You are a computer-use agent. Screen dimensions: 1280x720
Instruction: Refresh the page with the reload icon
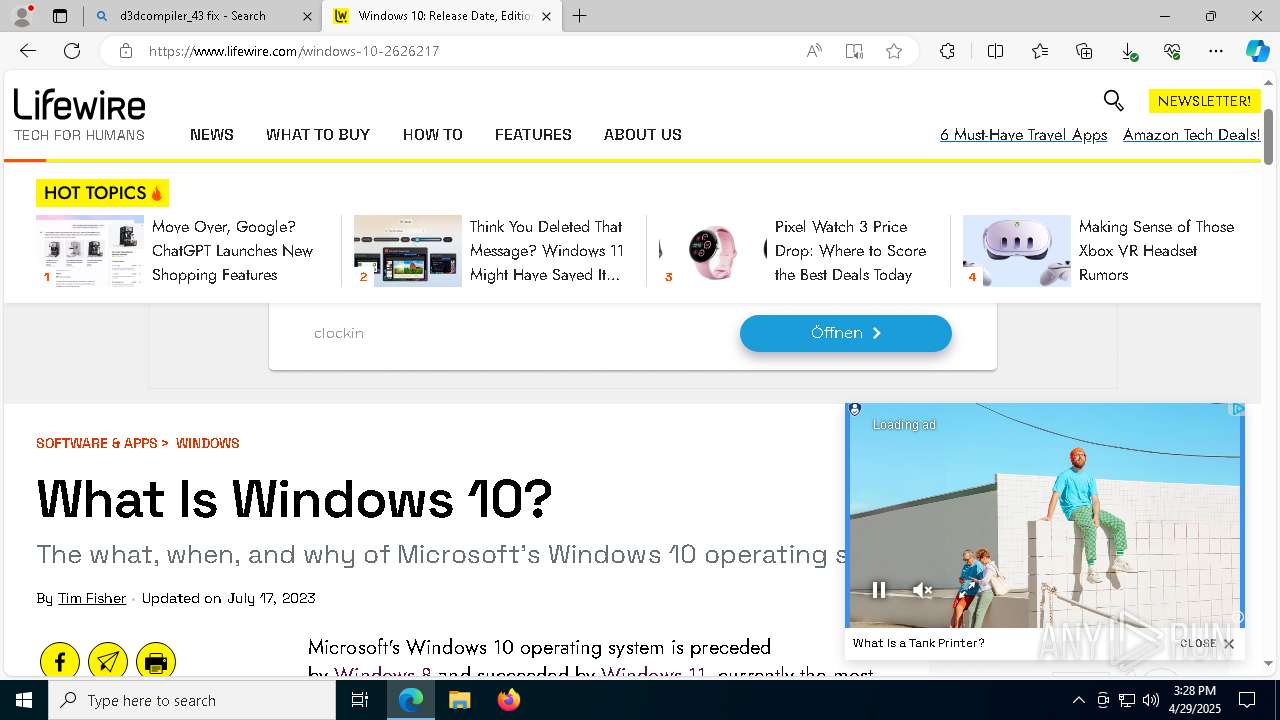pyautogui.click(x=72, y=51)
